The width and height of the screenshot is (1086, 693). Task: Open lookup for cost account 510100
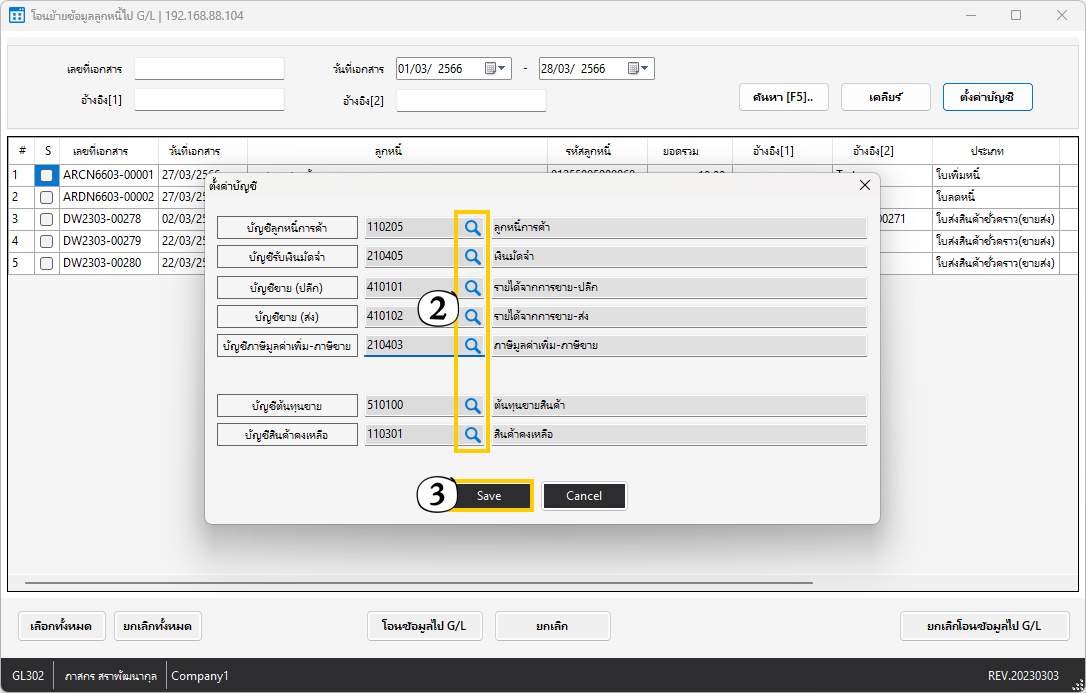[472, 405]
